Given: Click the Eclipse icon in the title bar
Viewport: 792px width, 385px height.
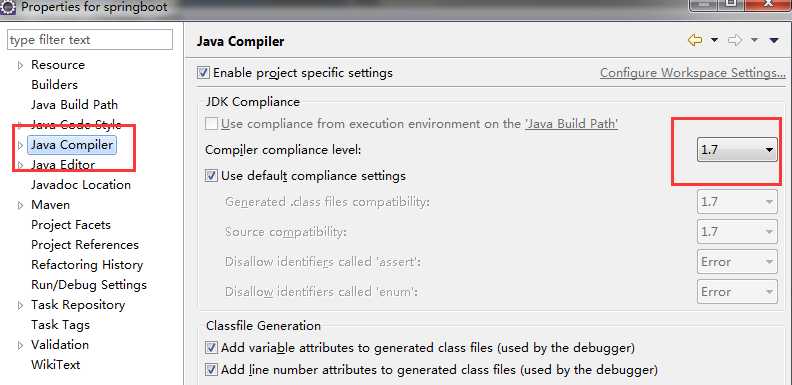Looking at the screenshot, I should 8,7.
